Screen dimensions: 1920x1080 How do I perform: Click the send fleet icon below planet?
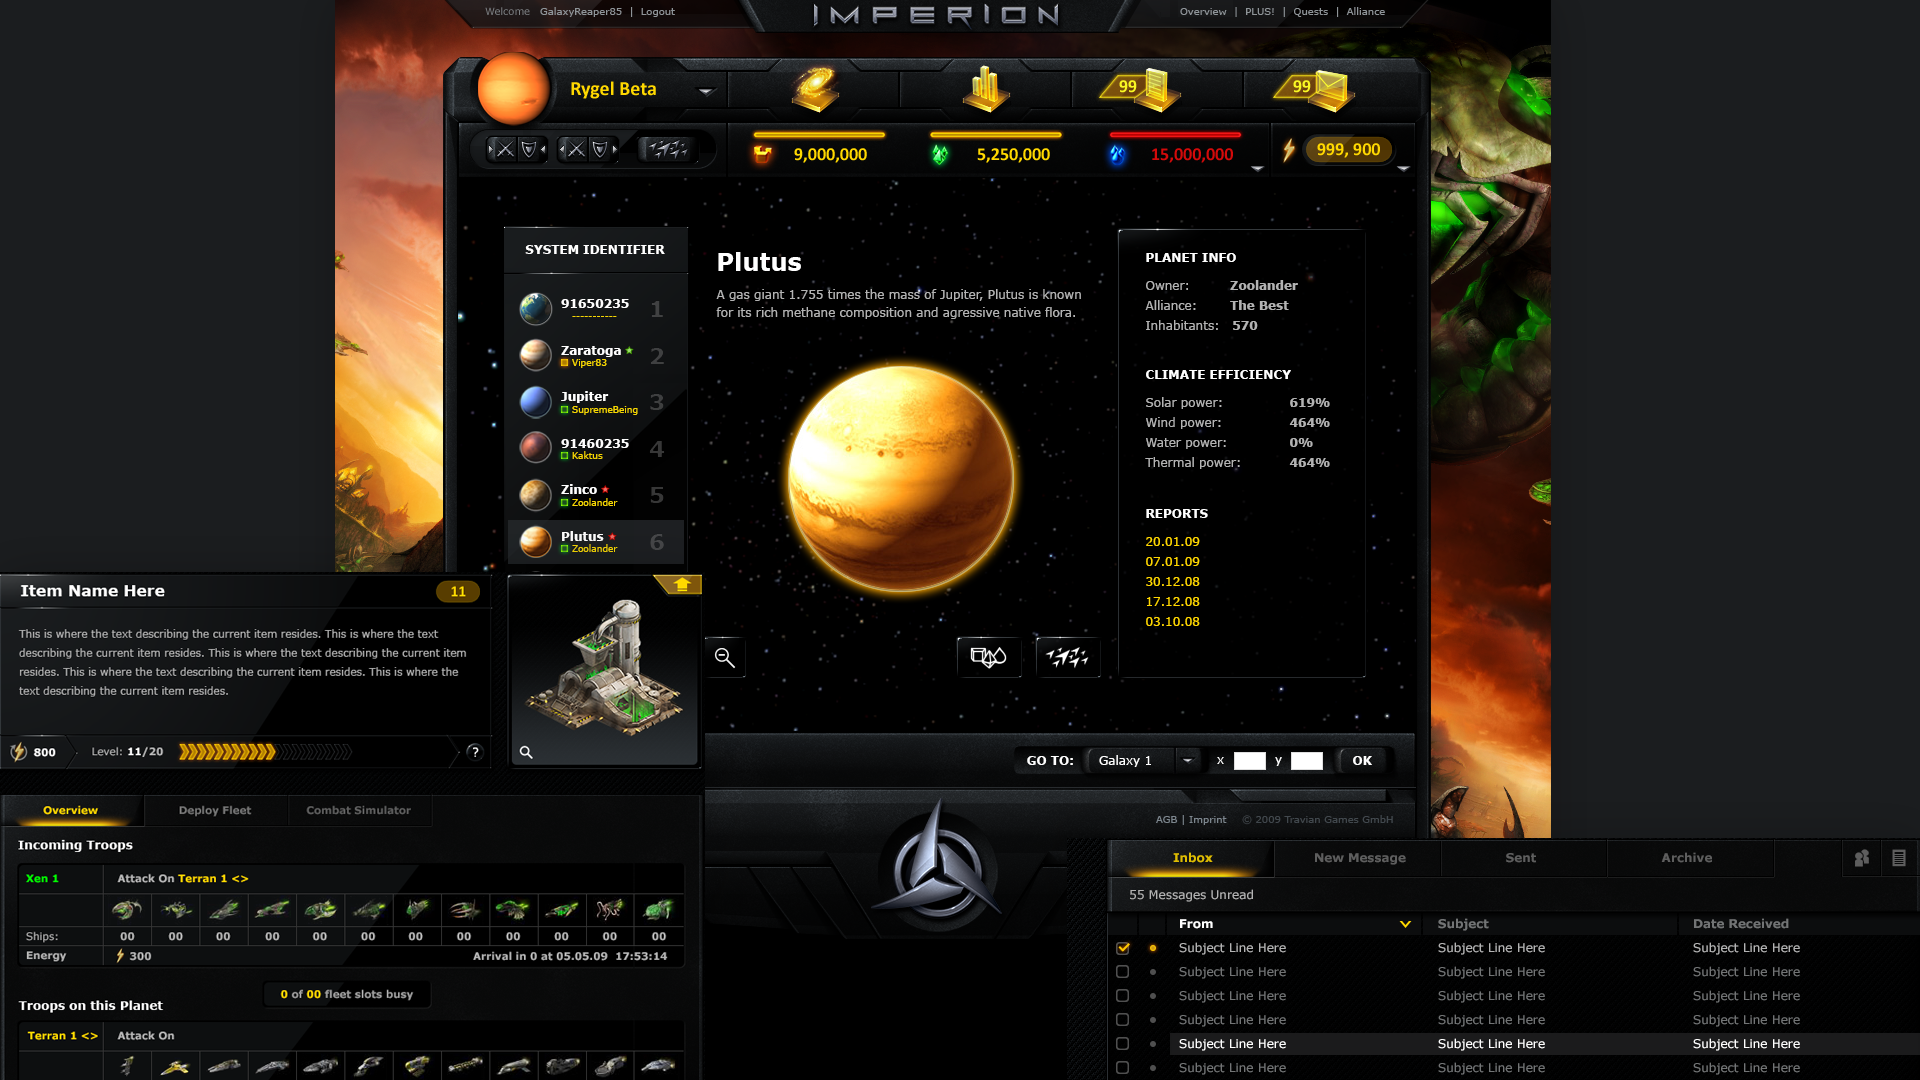(1067, 657)
